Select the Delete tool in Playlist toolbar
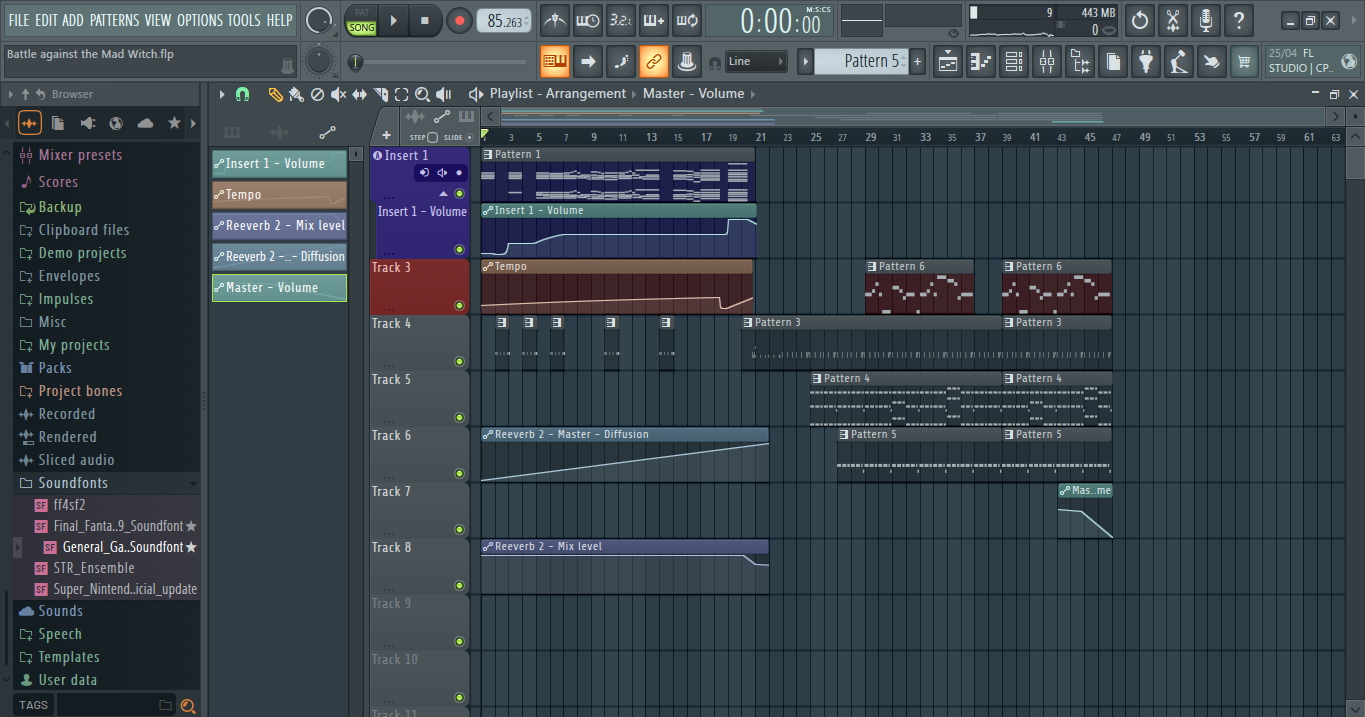This screenshot has height=717, width=1365. tap(317, 94)
